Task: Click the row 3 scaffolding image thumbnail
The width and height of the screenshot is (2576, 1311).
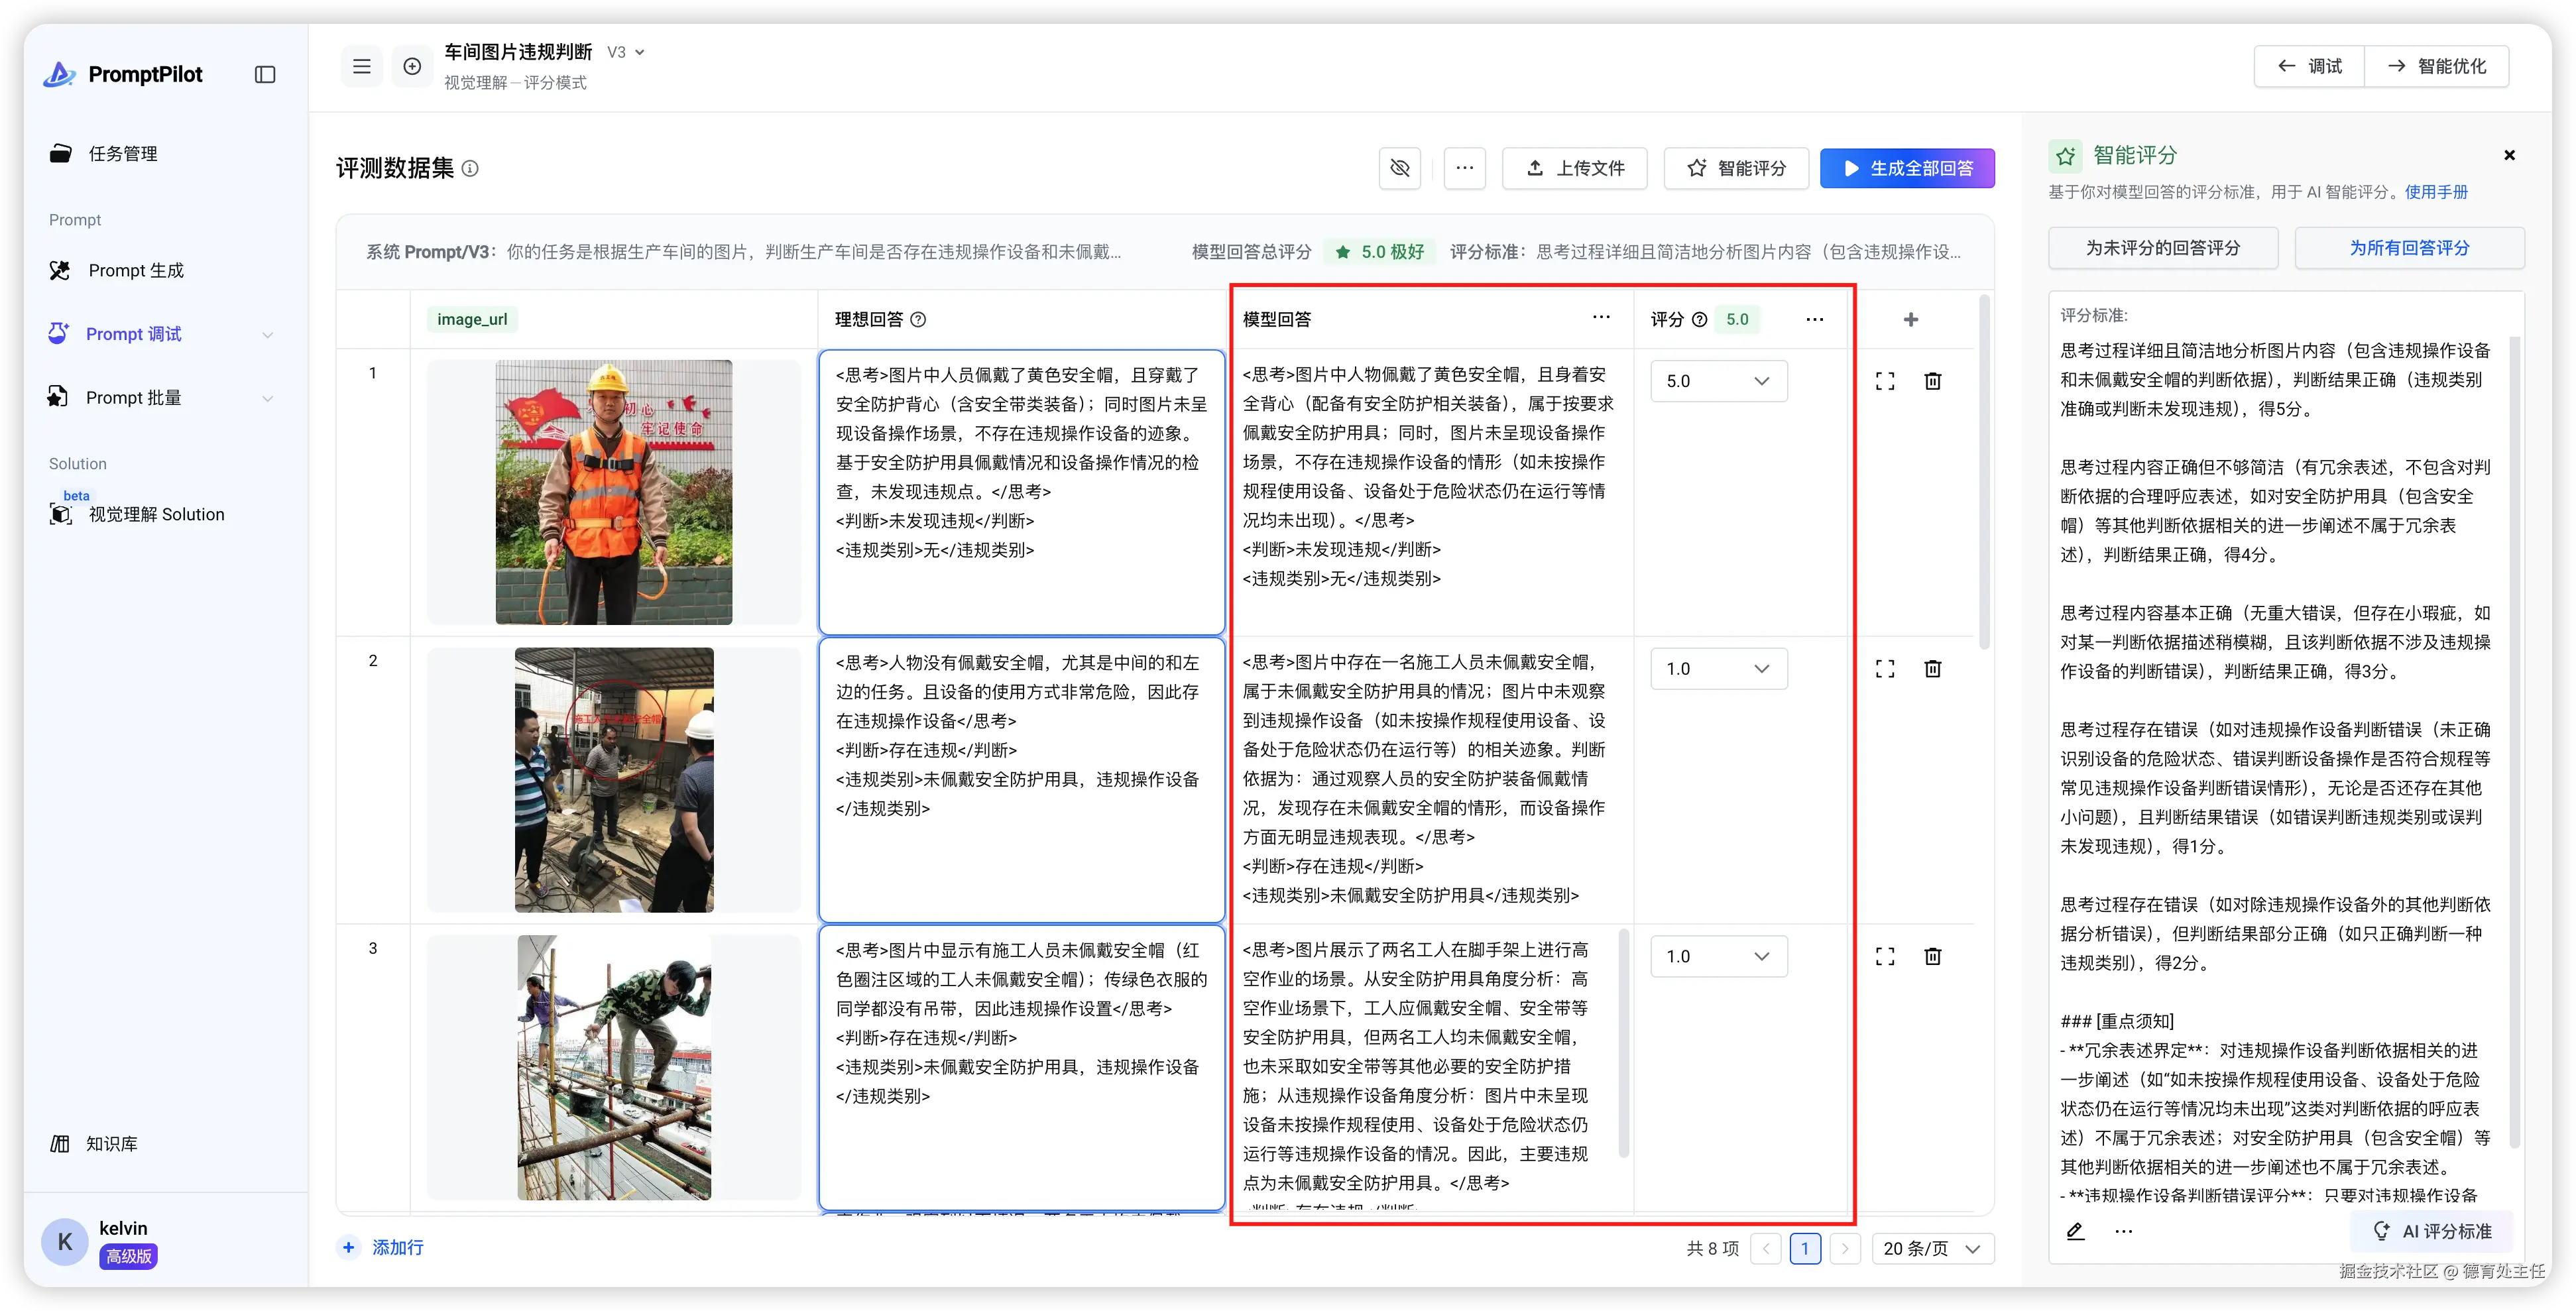Action: pos(614,1067)
